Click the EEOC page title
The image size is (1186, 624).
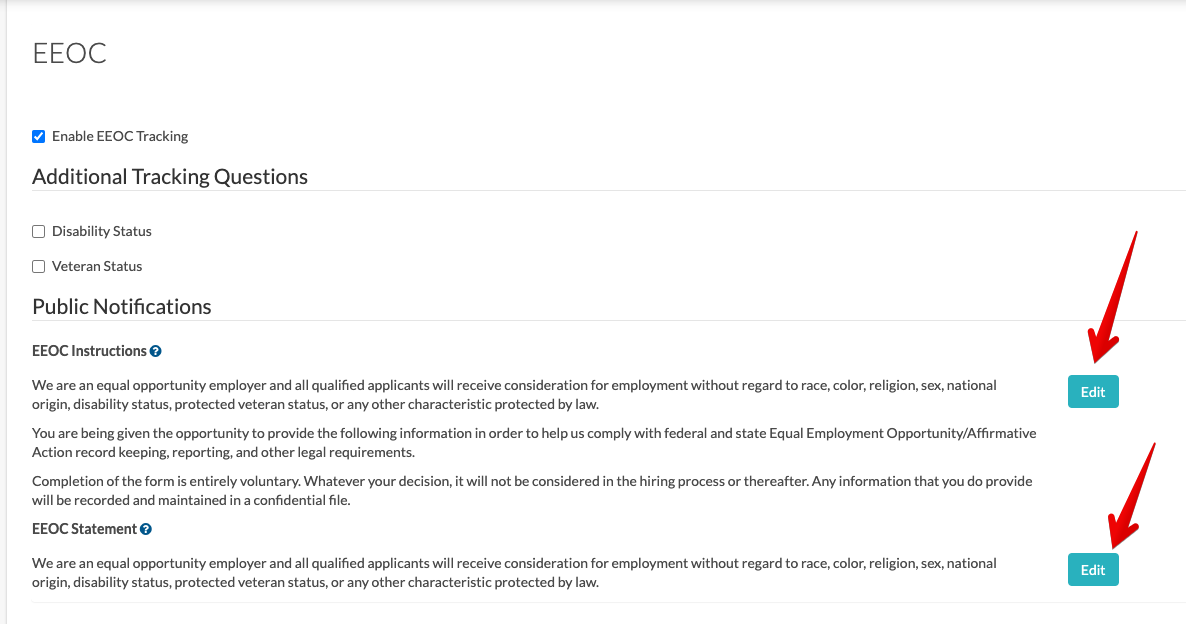coord(69,53)
